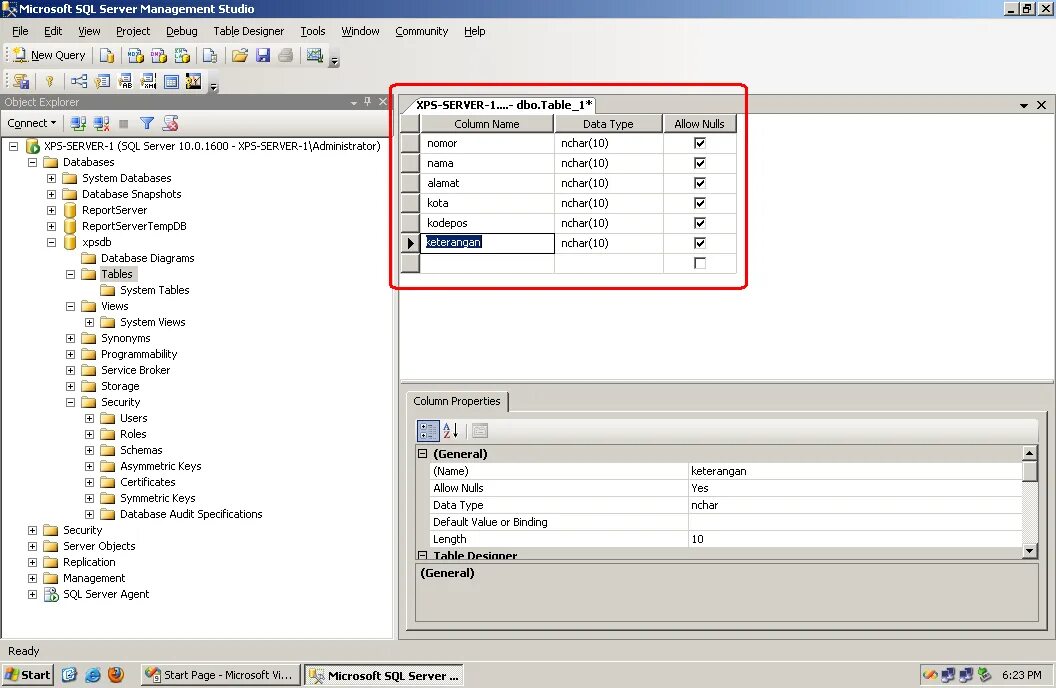The height and width of the screenshot is (688, 1056).
Task: Click the Data Type column header
Action: click(x=608, y=124)
